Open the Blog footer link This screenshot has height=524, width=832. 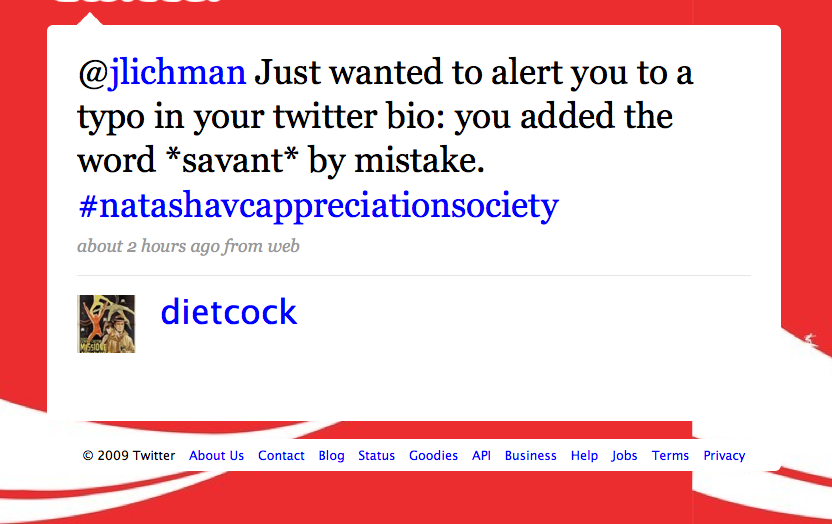tap(332, 456)
